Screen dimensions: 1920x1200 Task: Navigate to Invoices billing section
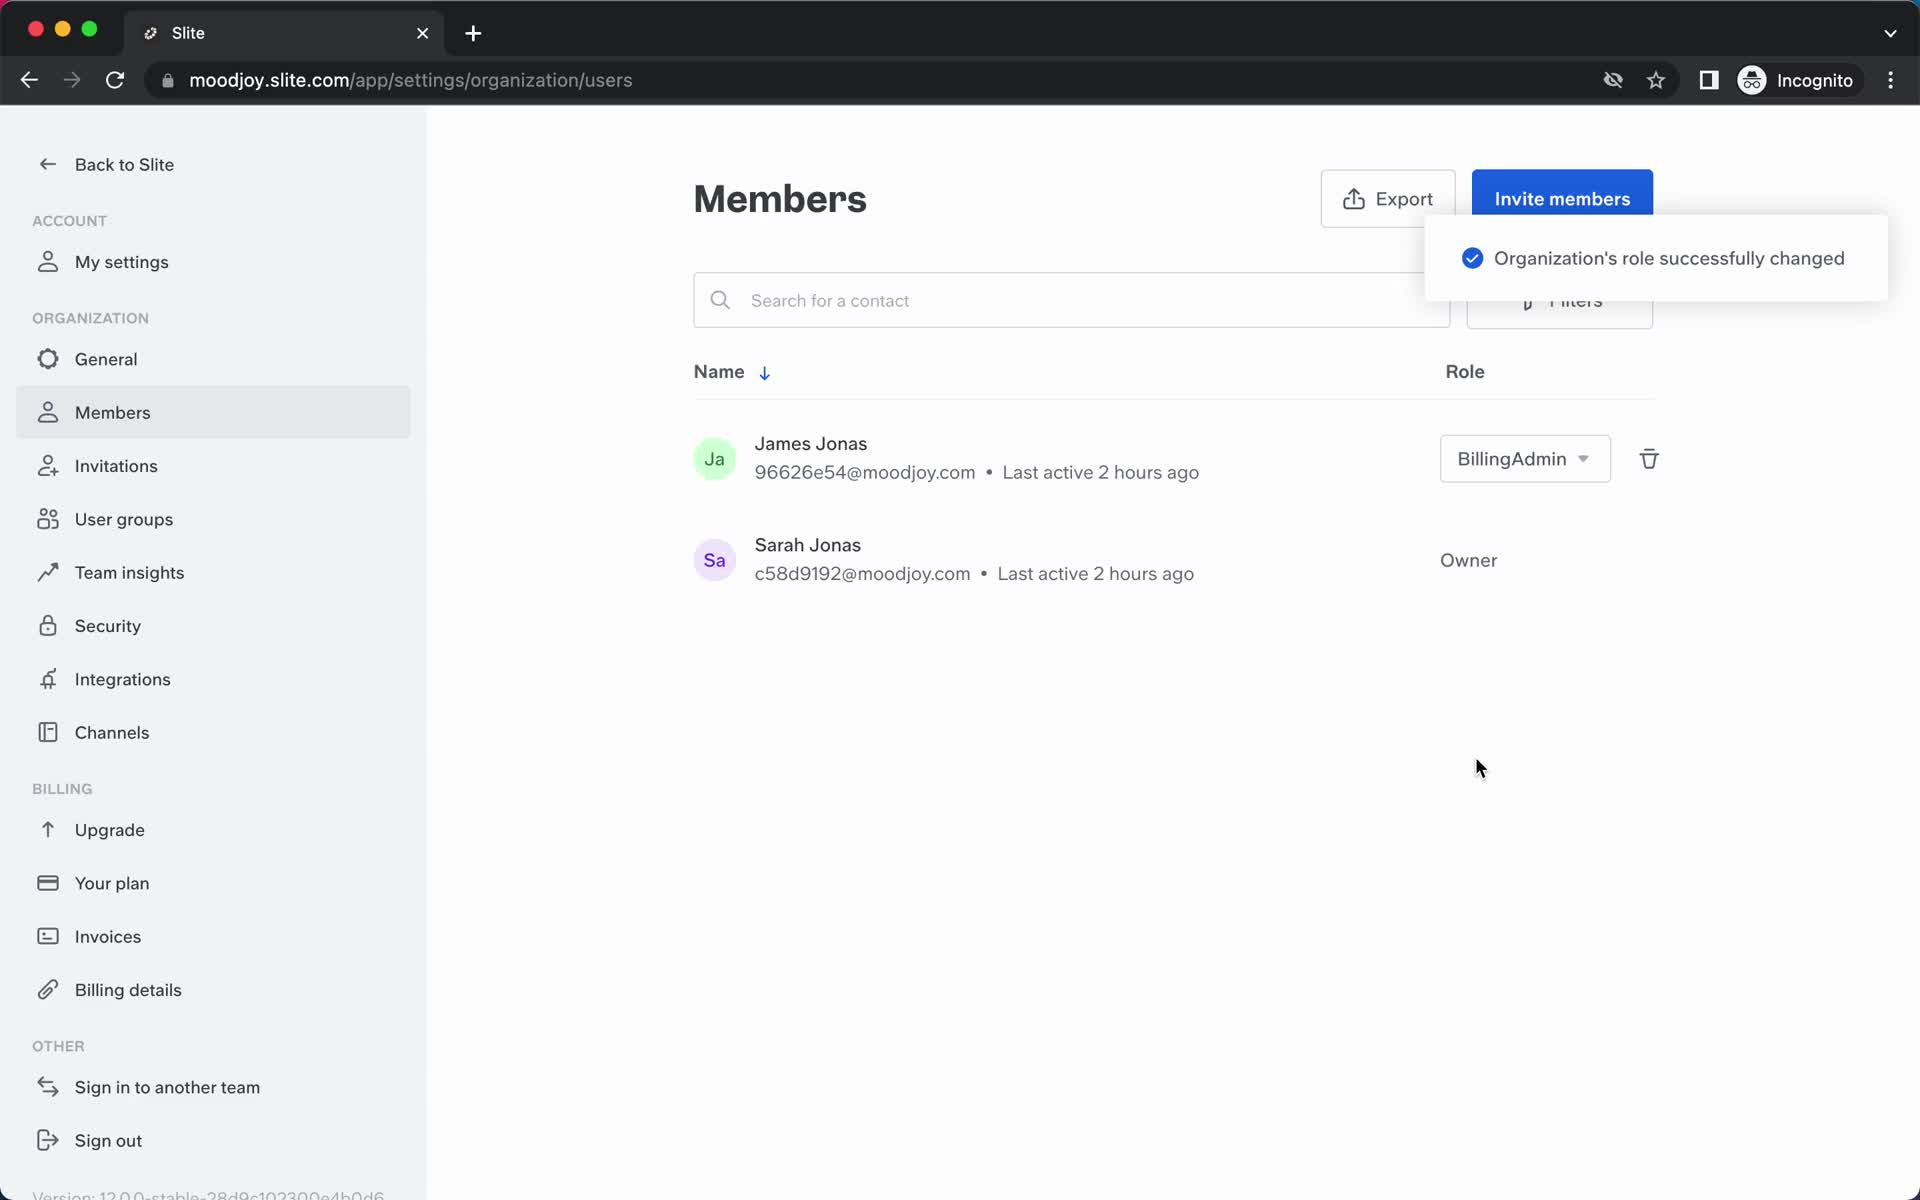click(108, 936)
